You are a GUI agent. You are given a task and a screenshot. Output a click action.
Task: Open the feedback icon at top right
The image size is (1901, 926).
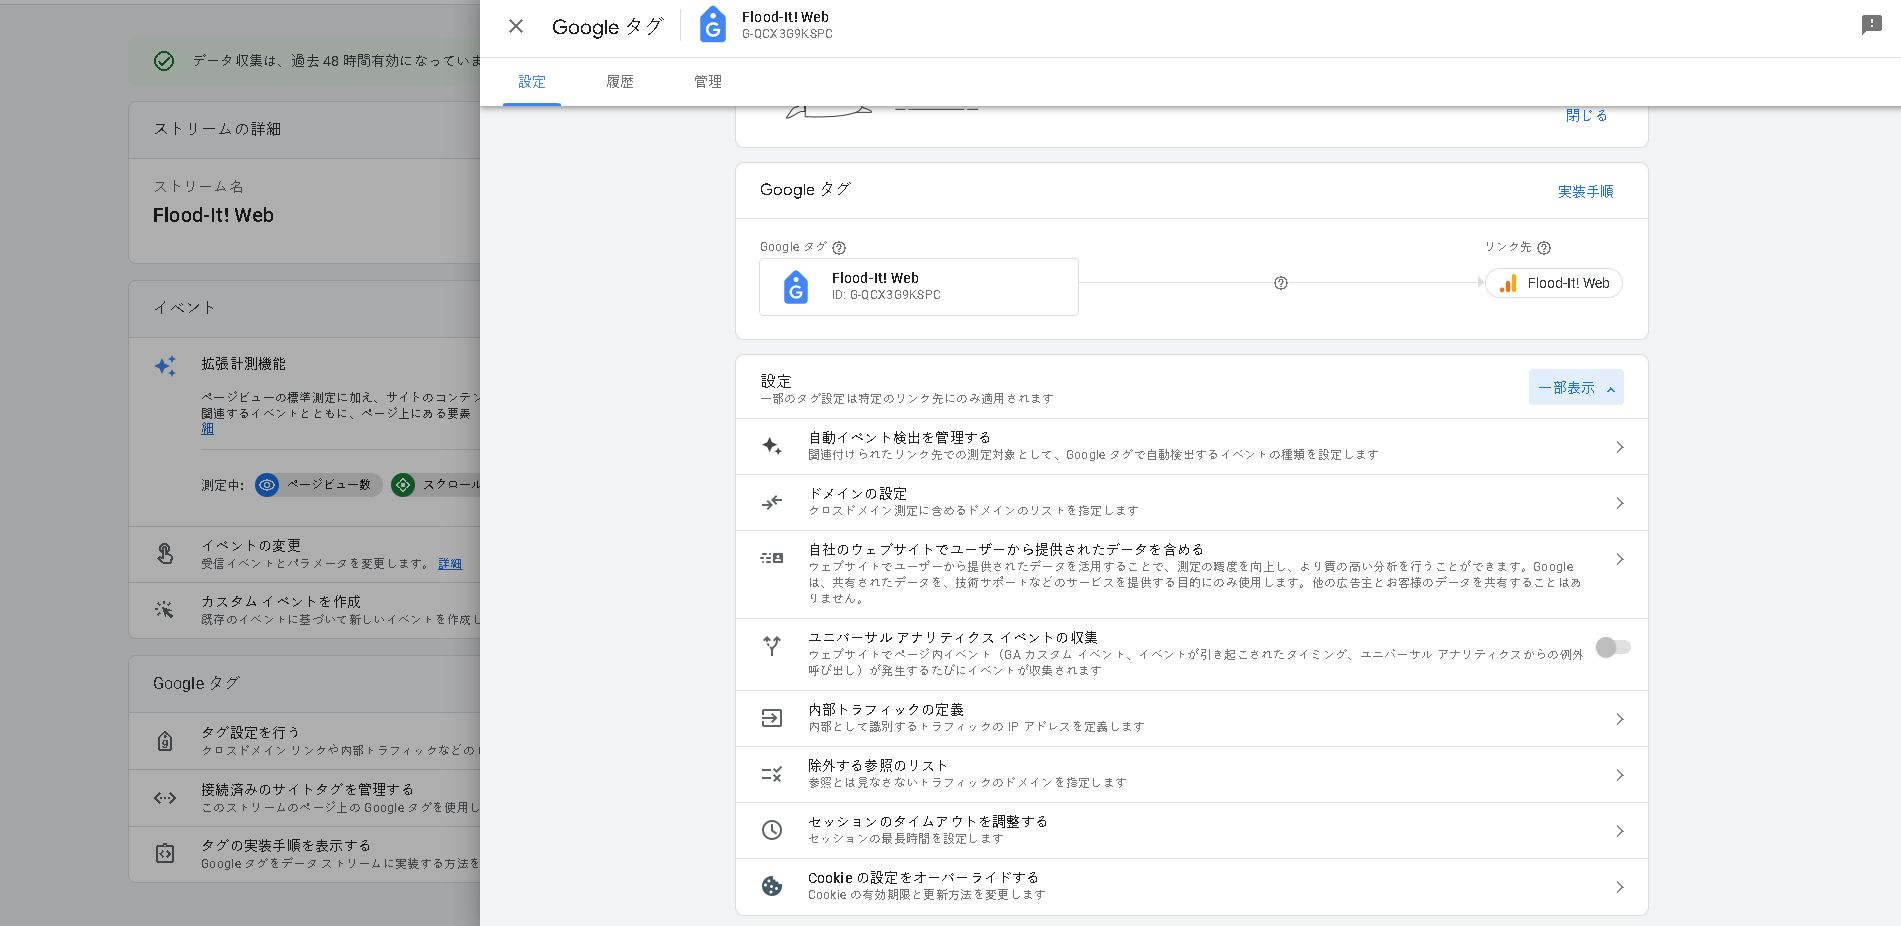(x=1872, y=25)
